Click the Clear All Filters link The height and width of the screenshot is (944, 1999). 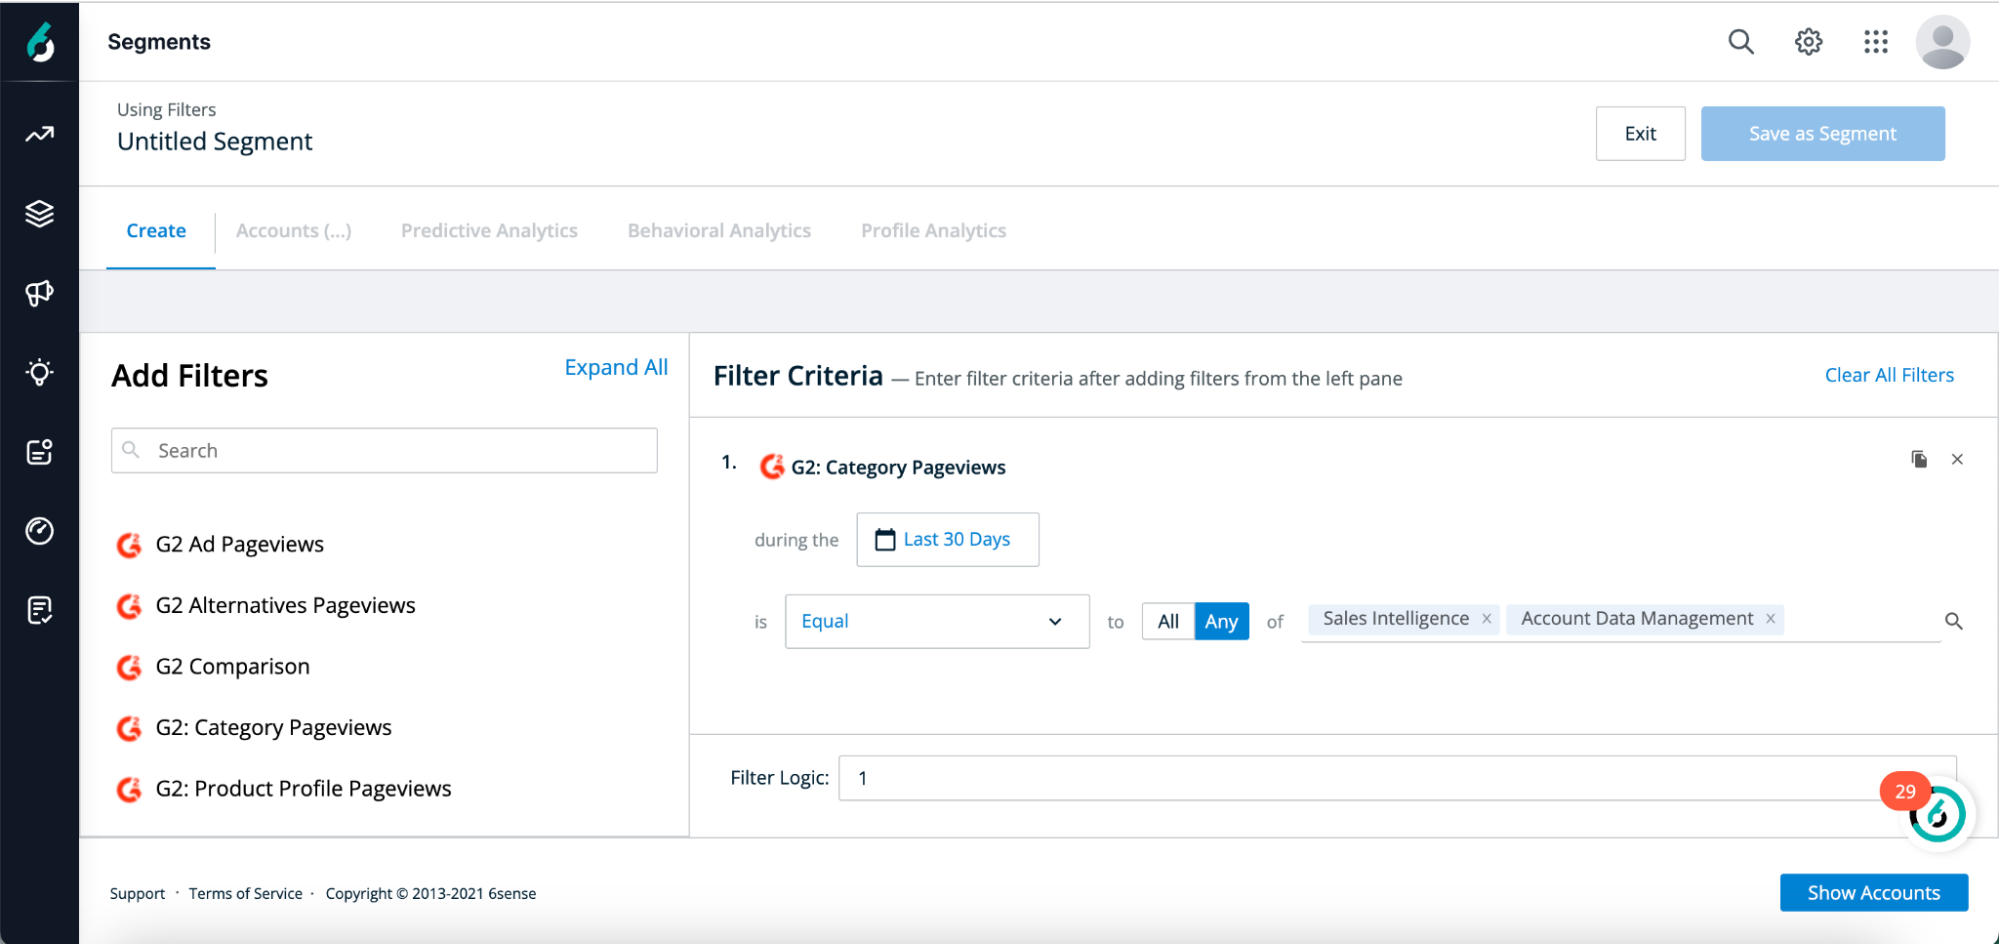pyautogui.click(x=1889, y=375)
